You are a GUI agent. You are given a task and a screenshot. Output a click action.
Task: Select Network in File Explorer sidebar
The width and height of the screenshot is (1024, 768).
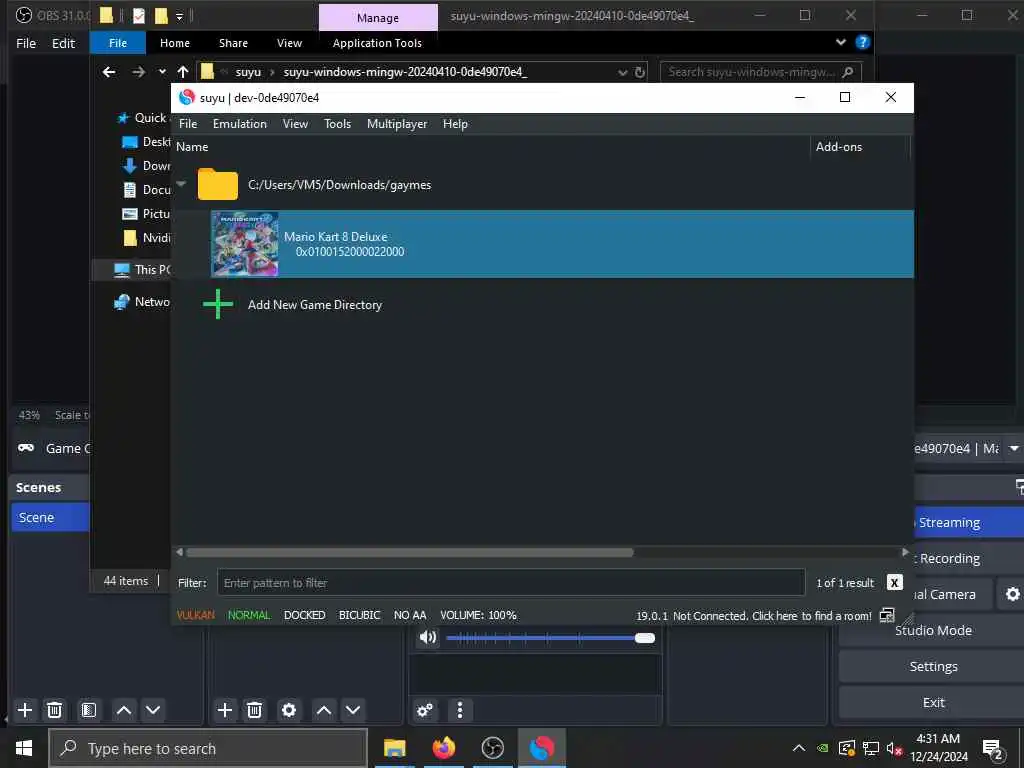[x=142, y=302]
